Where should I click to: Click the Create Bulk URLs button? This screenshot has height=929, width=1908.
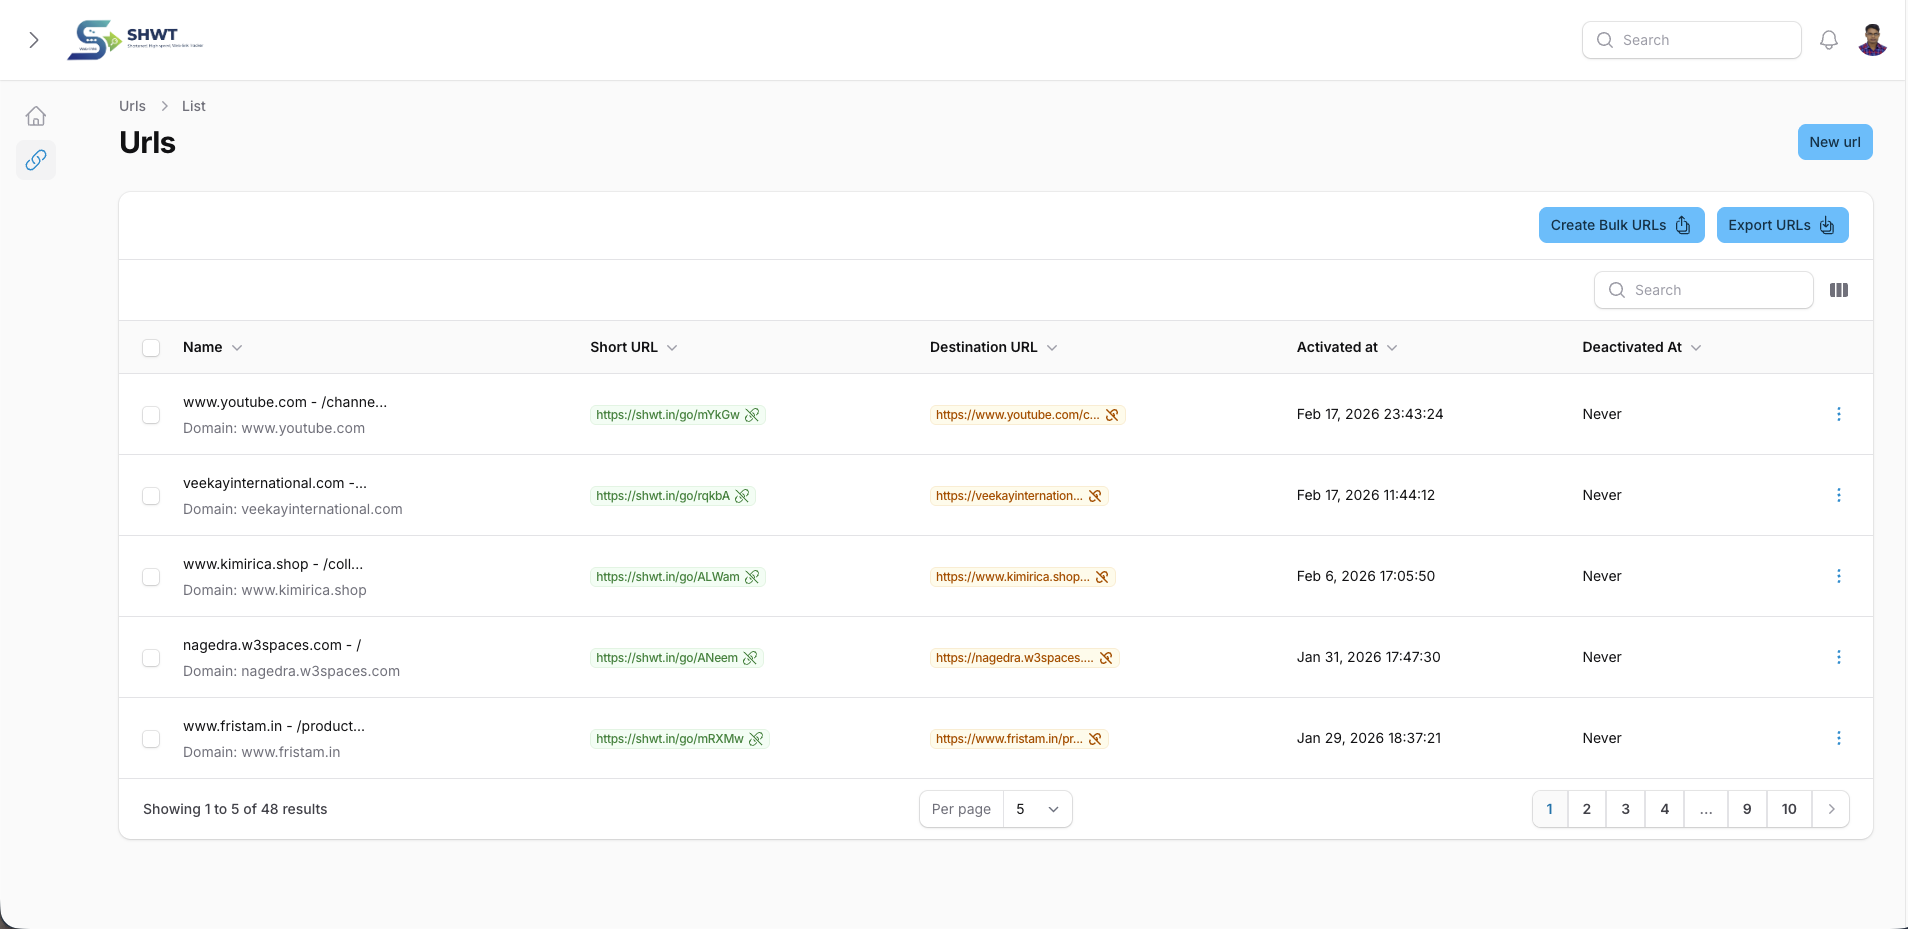[x=1621, y=225]
